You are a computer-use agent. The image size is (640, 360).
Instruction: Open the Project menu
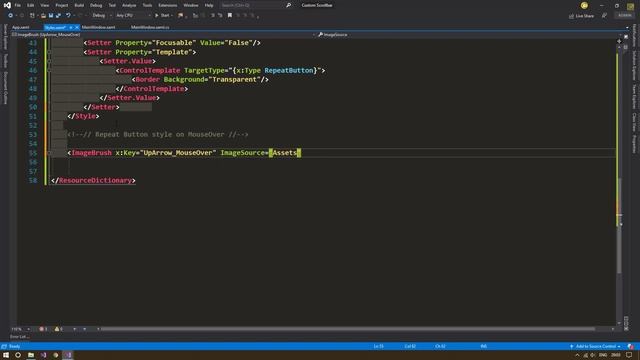pos(62,5)
